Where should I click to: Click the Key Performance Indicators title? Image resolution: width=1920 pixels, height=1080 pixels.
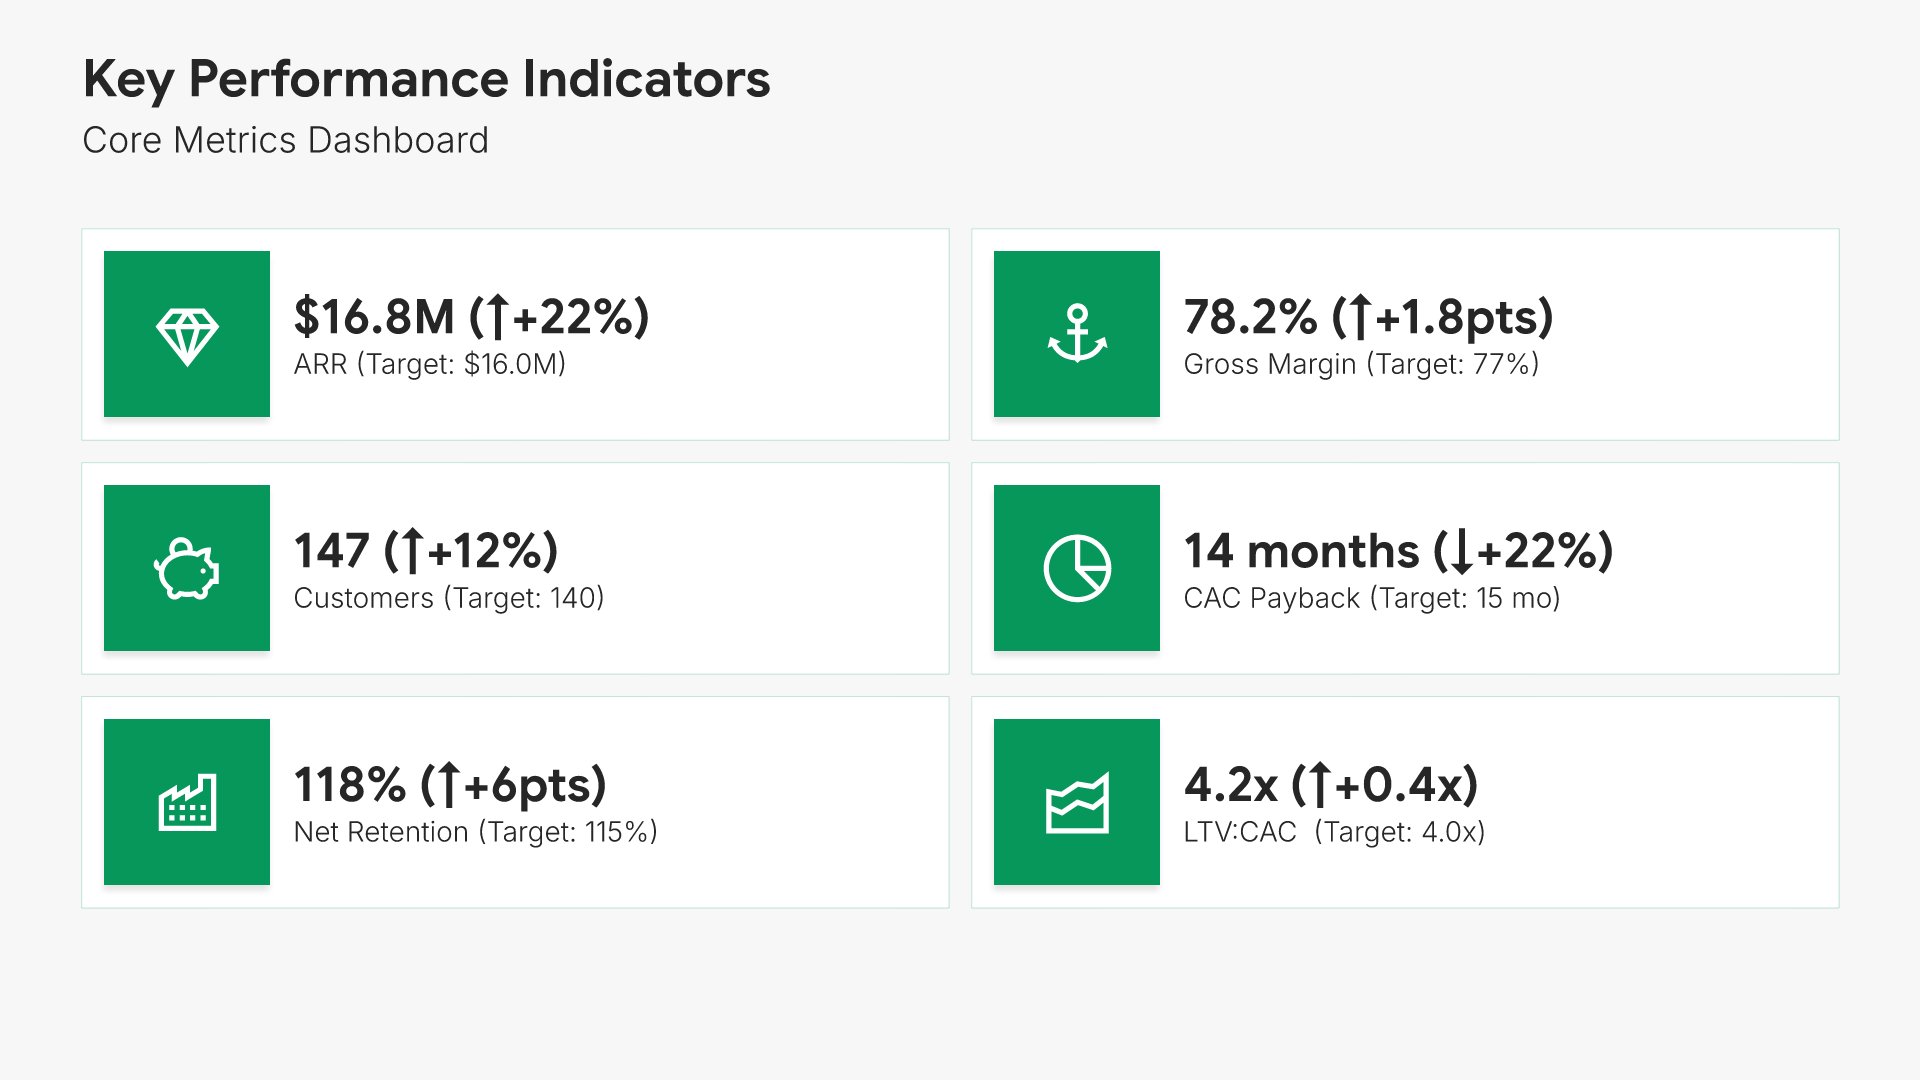coord(426,79)
